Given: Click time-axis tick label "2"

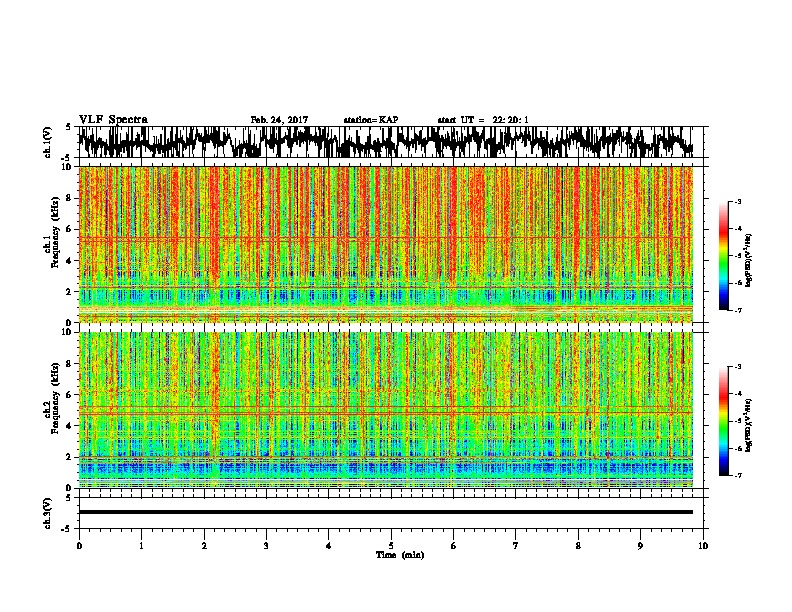Looking at the screenshot, I should [204, 546].
